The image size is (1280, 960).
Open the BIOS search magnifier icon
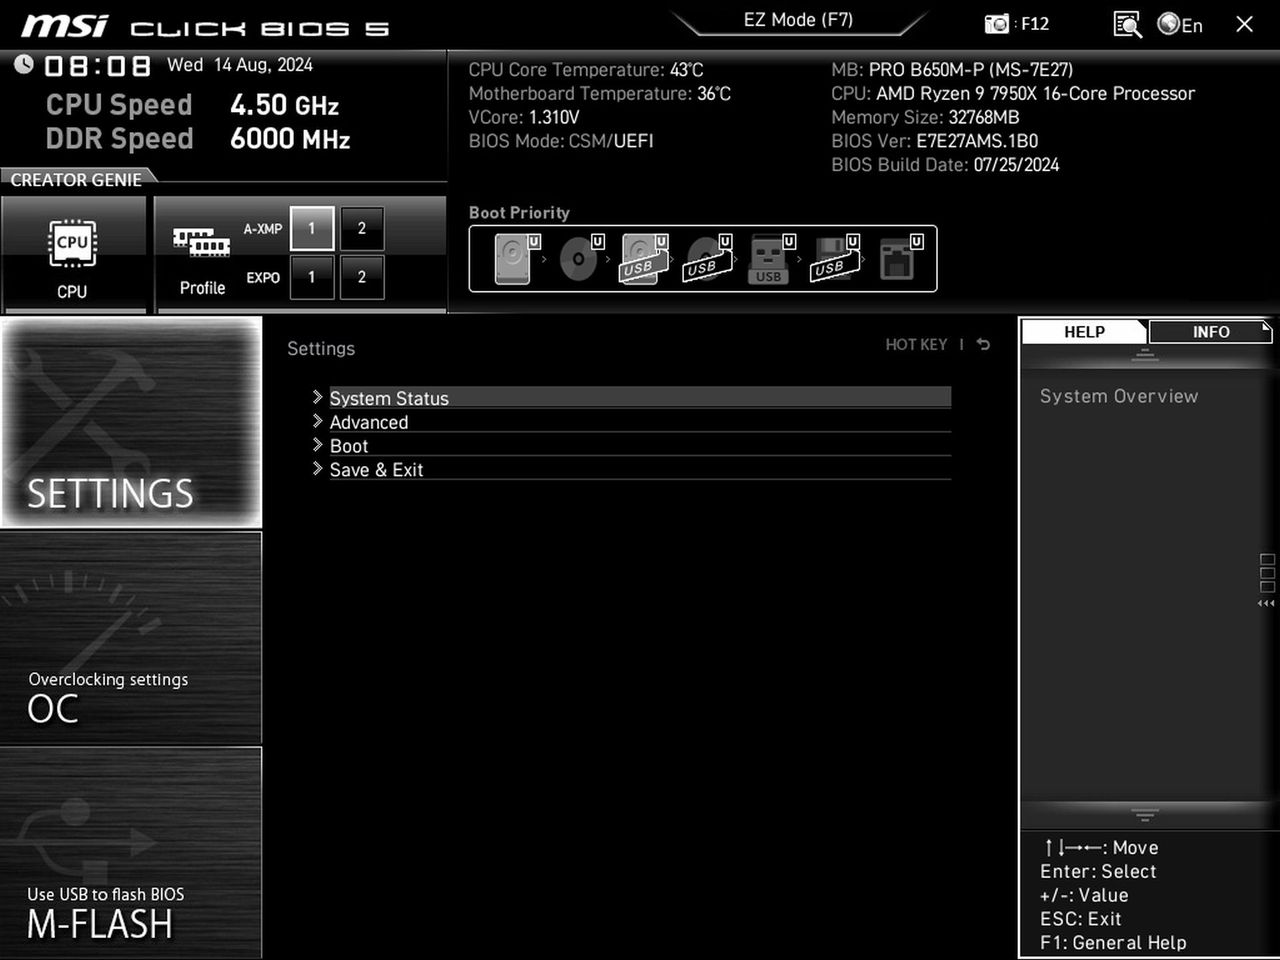pyautogui.click(x=1127, y=24)
